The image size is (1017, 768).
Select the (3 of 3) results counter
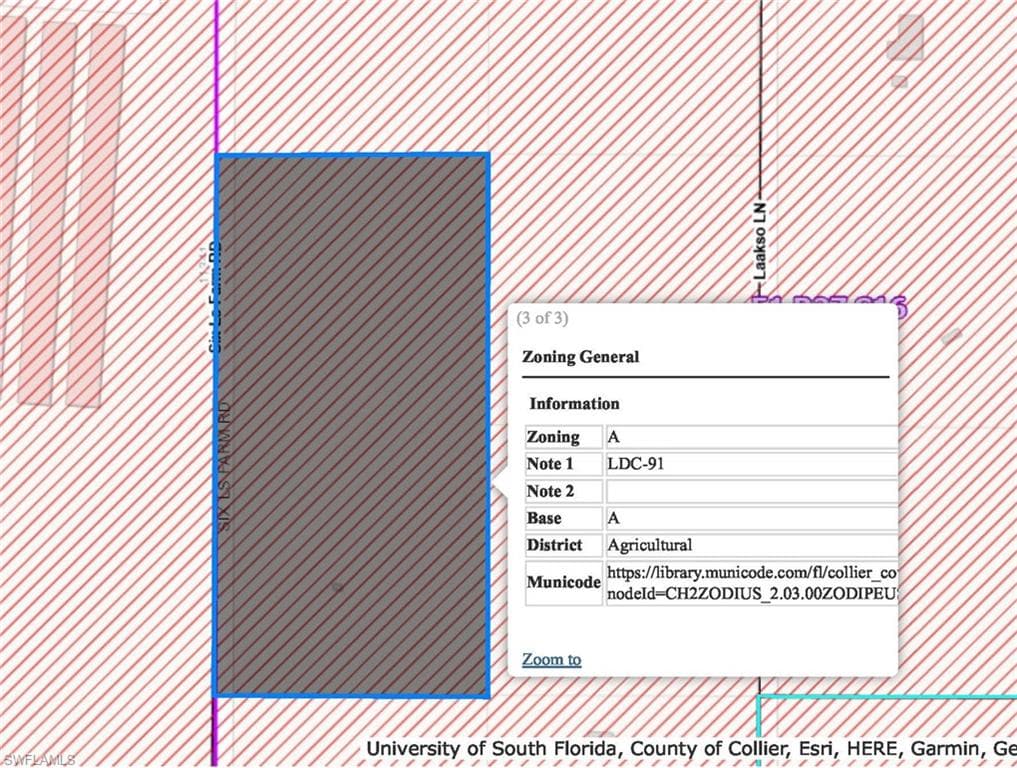tap(542, 318)
